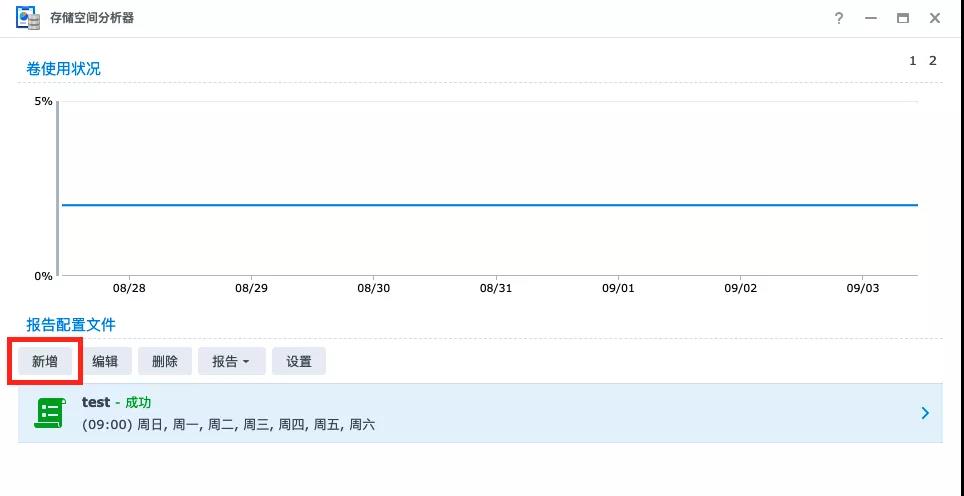The width and height of the screenshot is (964, 496).
Task: Maximize the 存储空间分析器 window
Action: click(x=903, y=18)
